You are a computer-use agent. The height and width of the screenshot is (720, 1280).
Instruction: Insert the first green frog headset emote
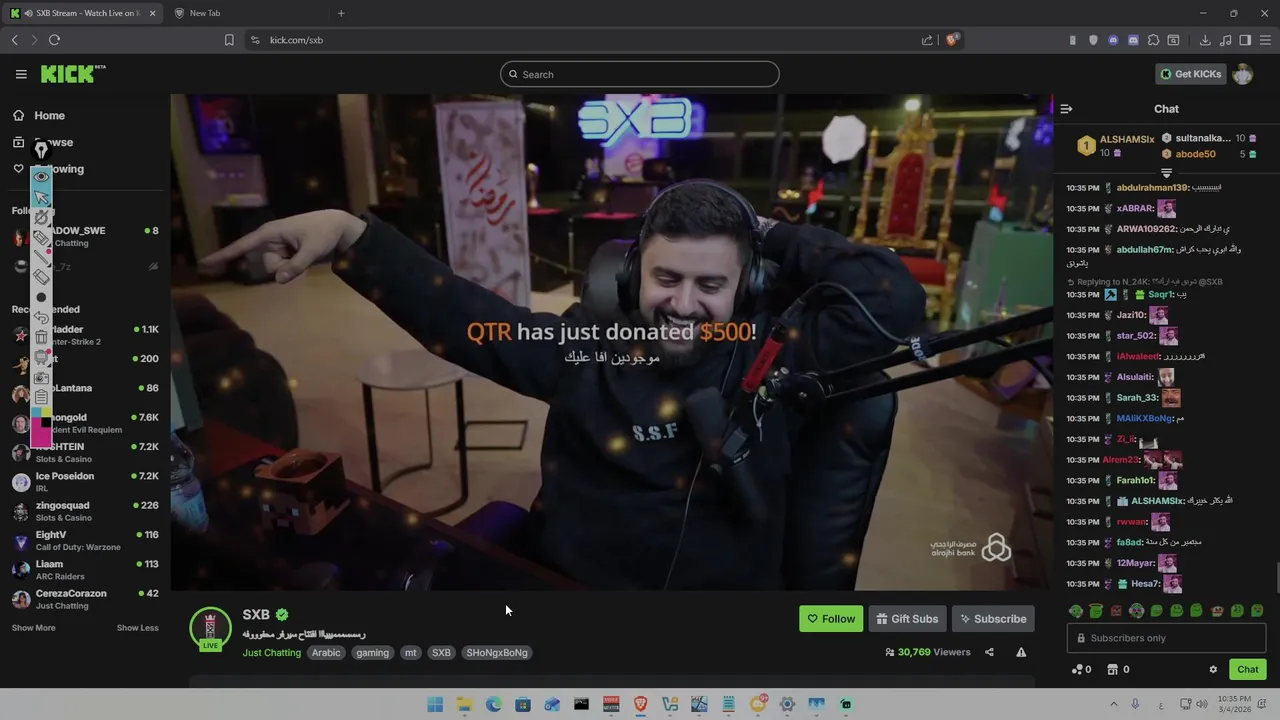1076,610
